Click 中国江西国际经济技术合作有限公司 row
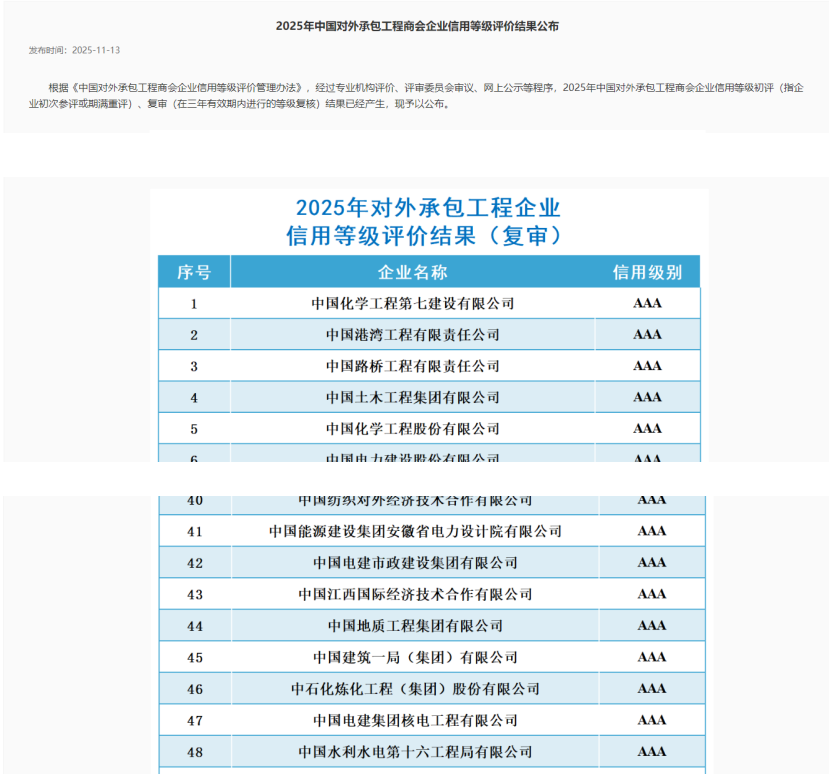 click(416, 594)
